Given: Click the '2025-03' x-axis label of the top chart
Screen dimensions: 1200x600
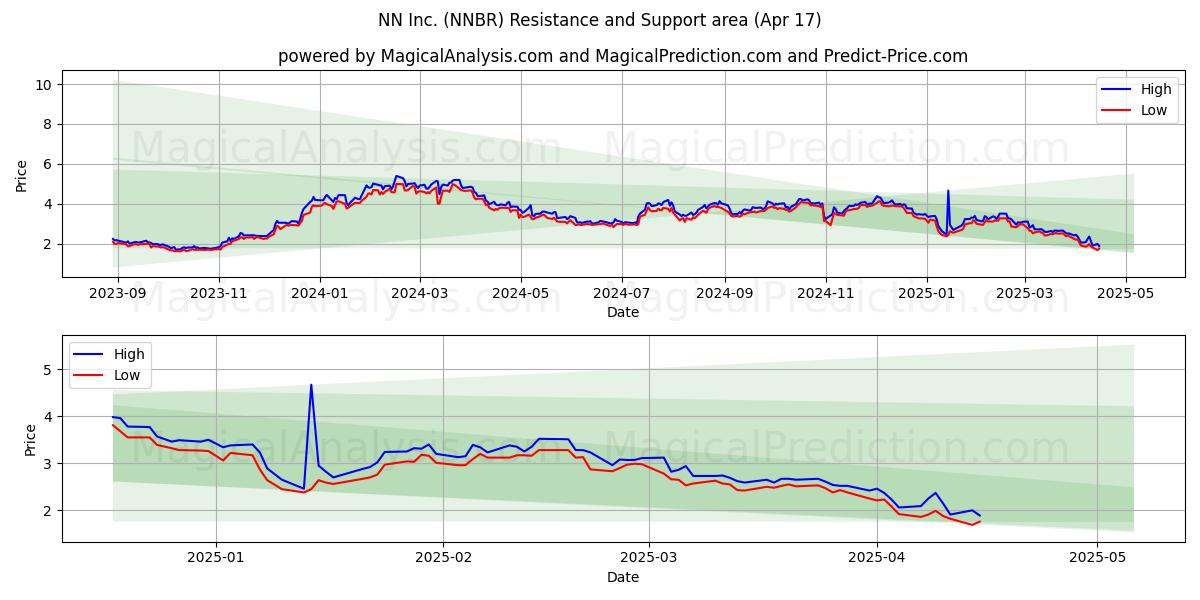Looking at the screenshot, I should pyautogui.click(x=1024, y=295).
